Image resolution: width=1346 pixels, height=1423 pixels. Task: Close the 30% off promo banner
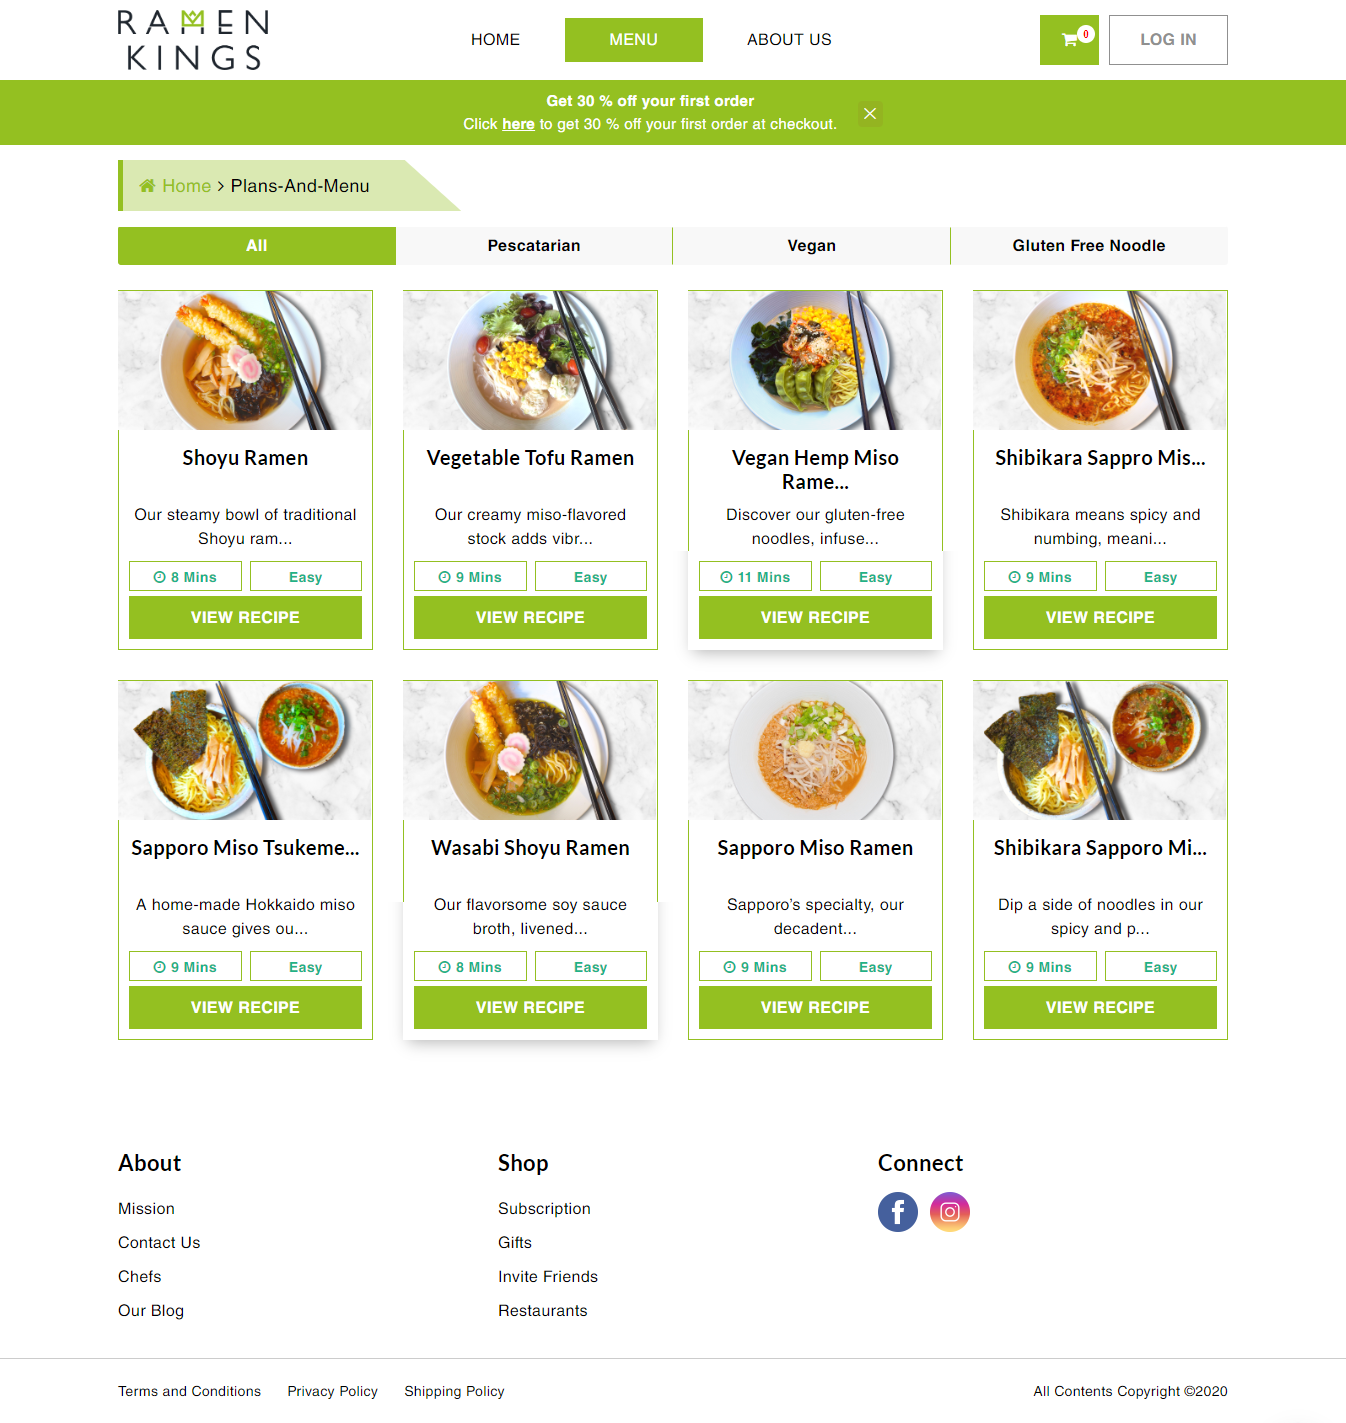pyautogui.click(x=870, y=113)
